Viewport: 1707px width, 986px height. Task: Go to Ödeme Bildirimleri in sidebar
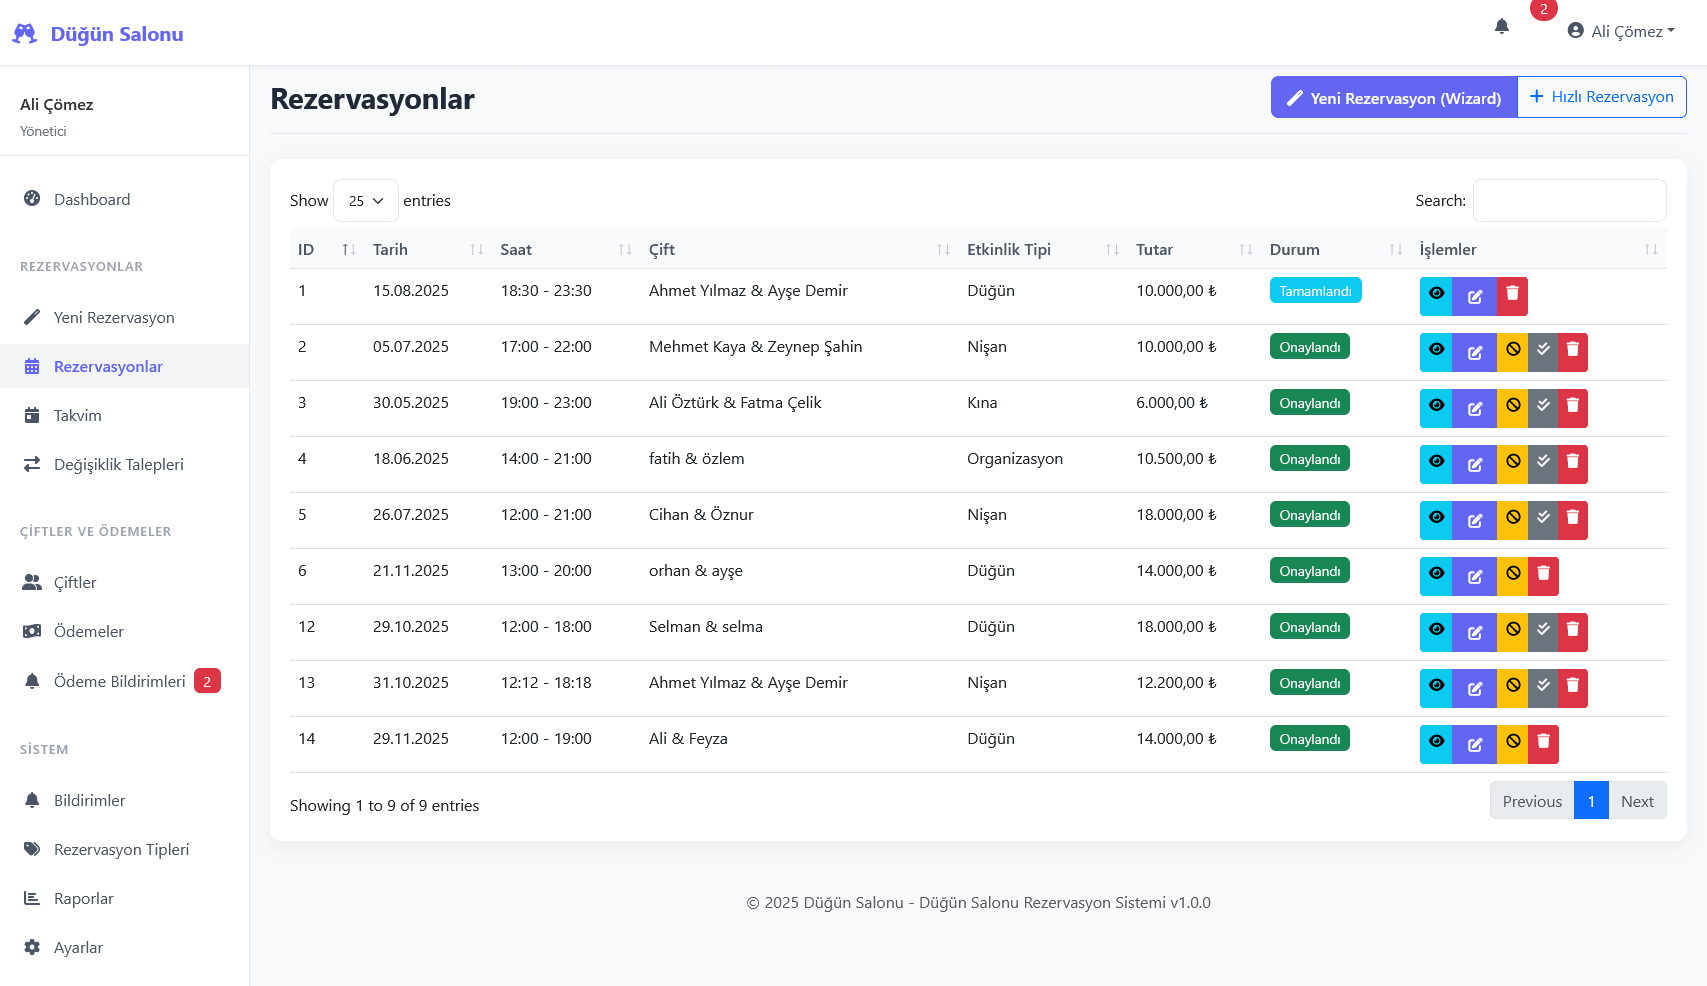[119, 681]
